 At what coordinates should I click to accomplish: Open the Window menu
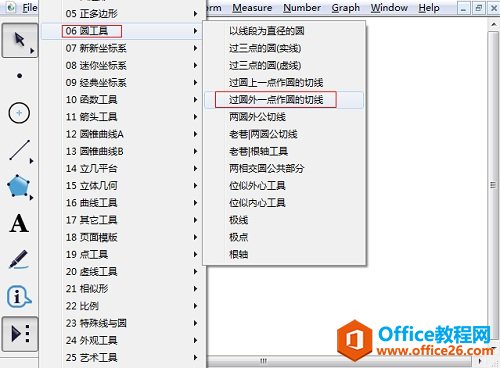[389, 7]
